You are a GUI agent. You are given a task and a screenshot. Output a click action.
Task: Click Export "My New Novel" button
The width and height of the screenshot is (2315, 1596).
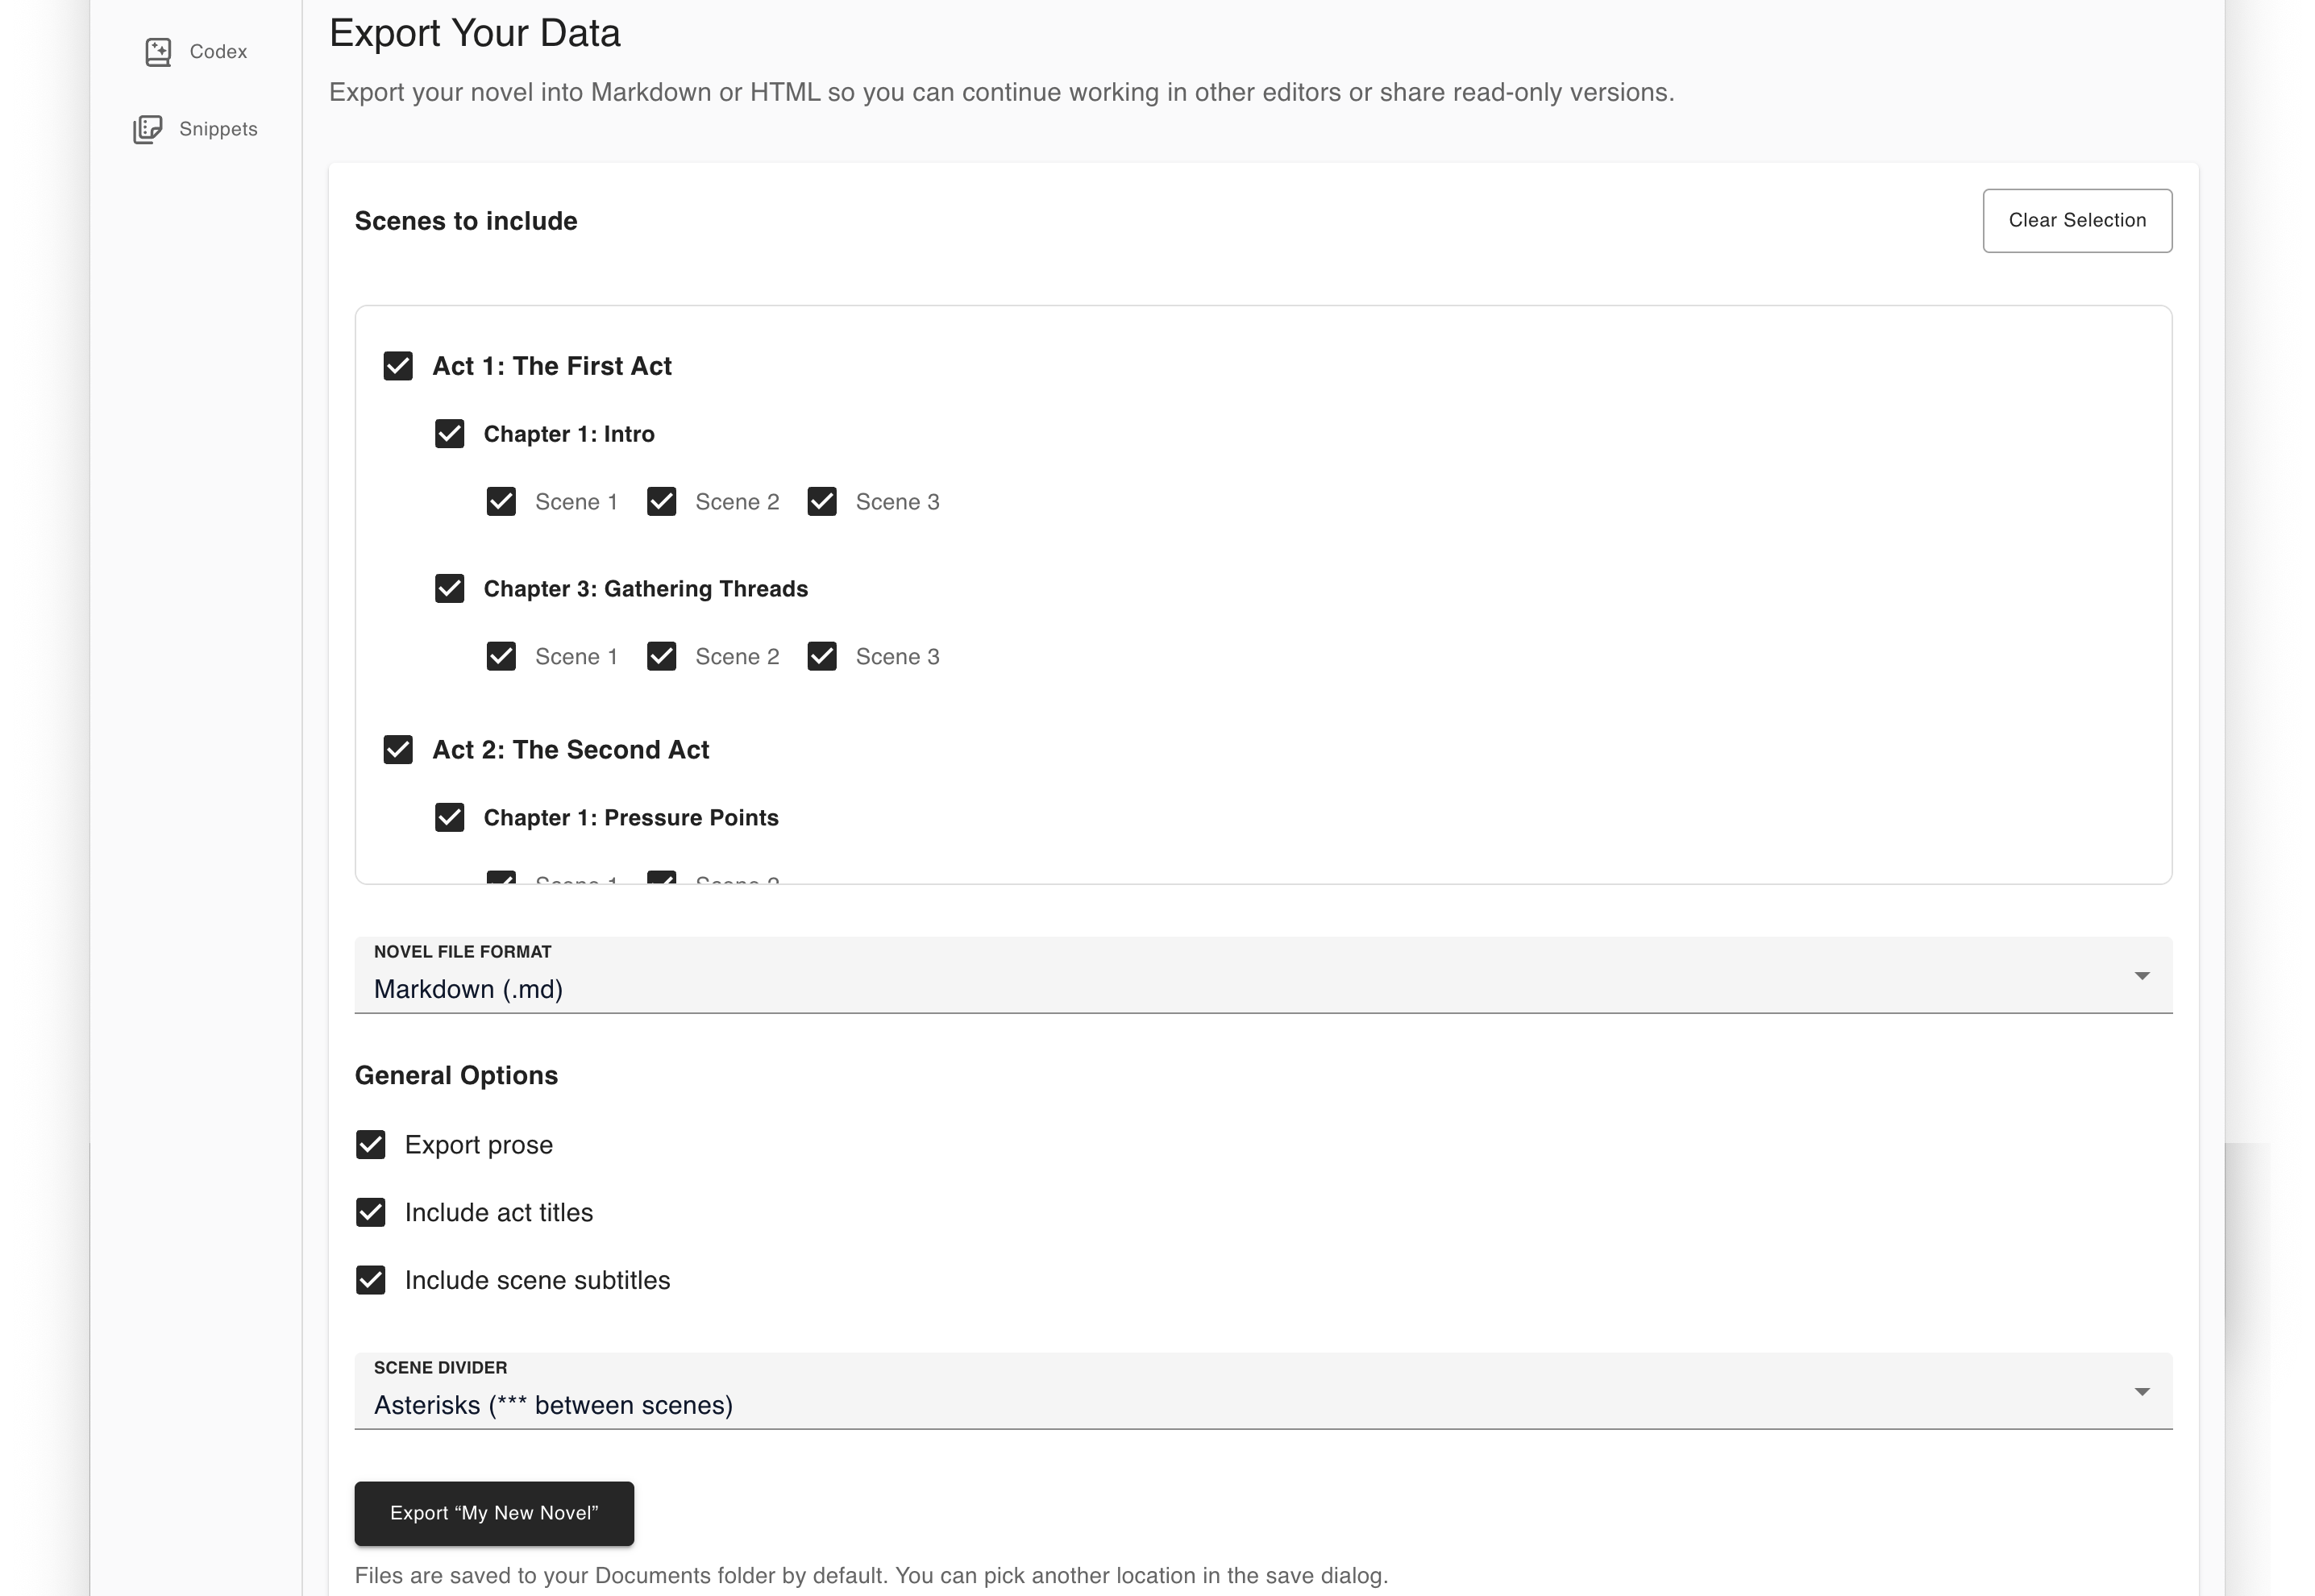tap(494, 1513)
